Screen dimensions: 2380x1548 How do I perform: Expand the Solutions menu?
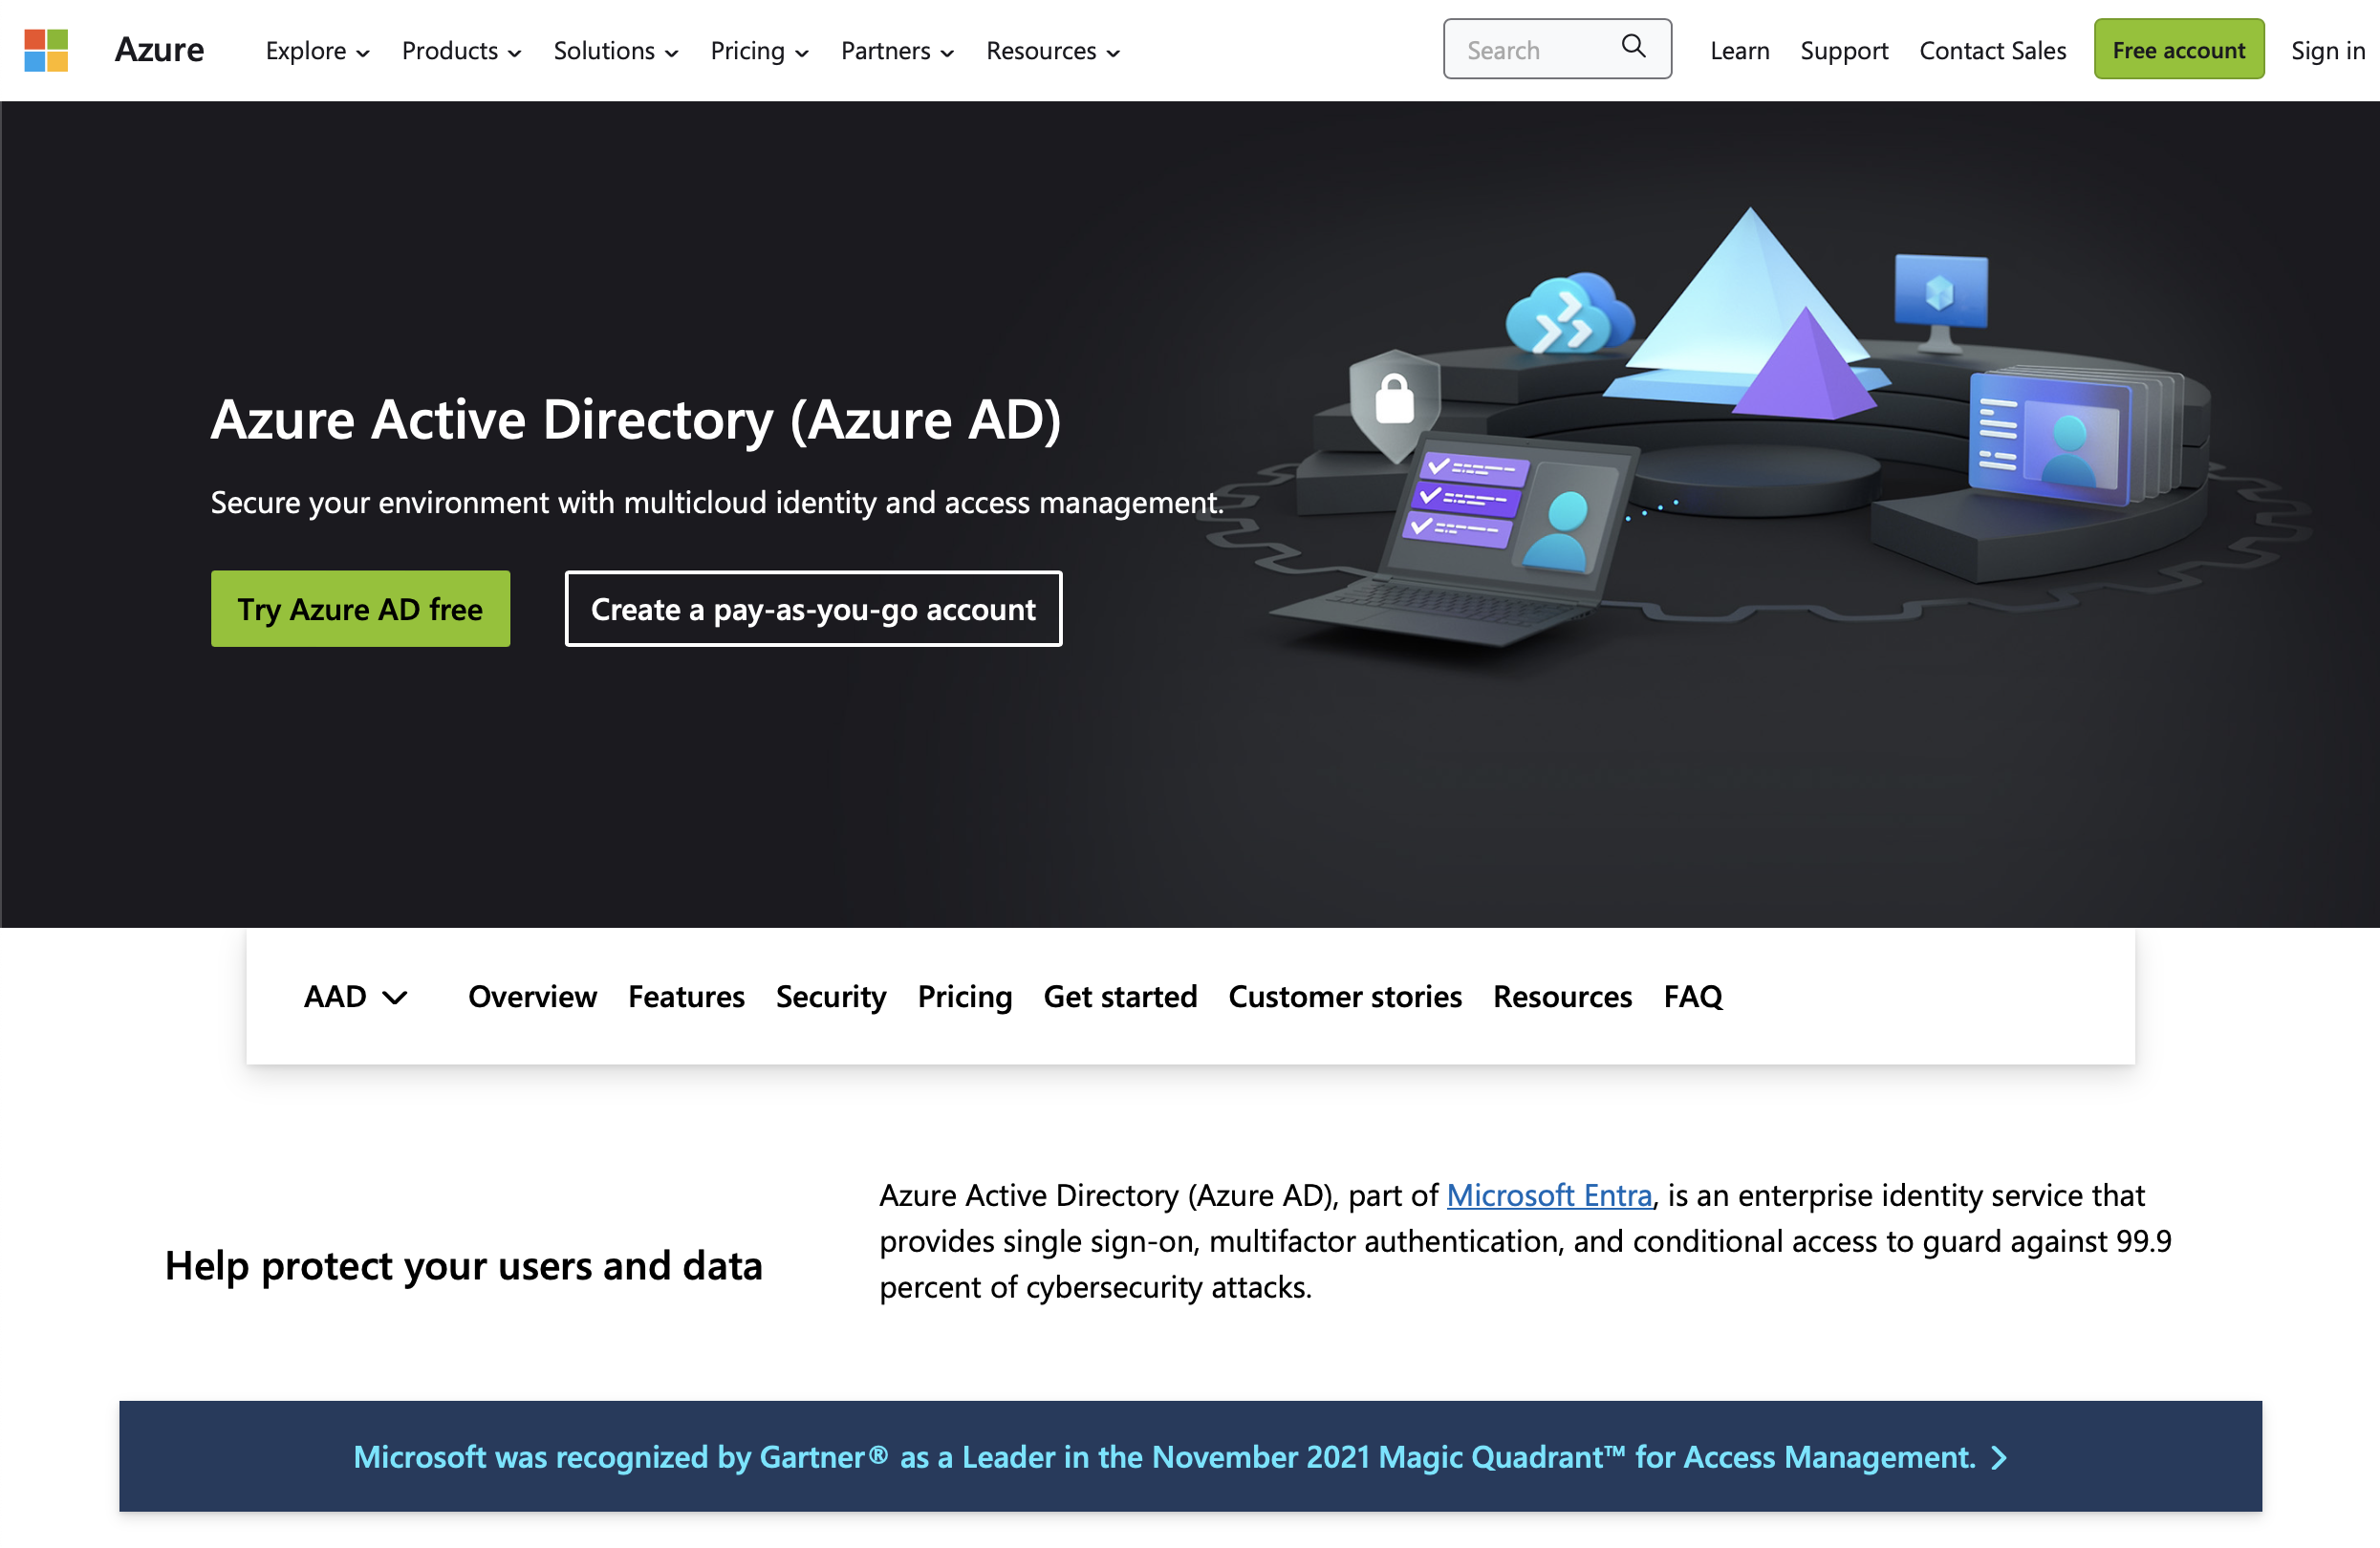coord(615,51)
